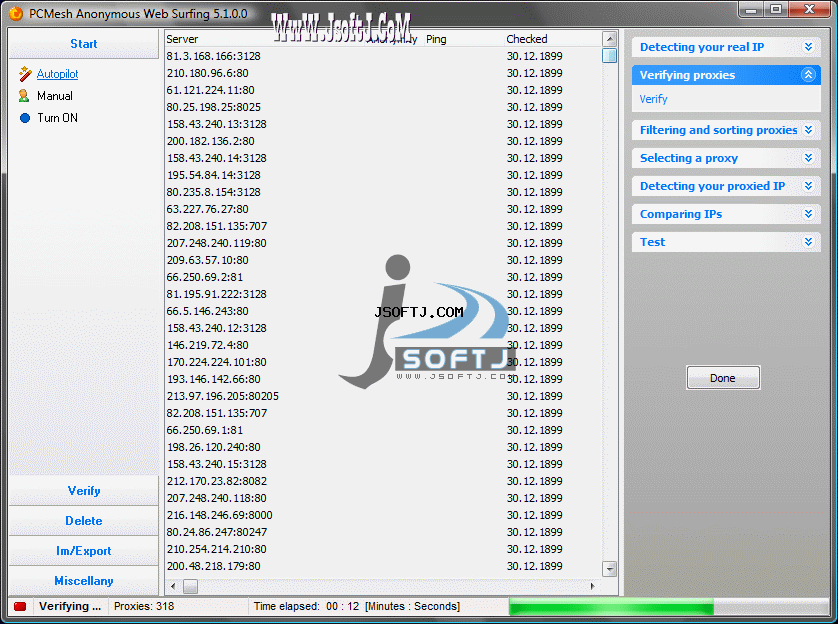Image resolution: width=838 pixels, height=624 pixels.
Task: Expand Filtering and sorting proxies chevron
Action: [808, 130]
